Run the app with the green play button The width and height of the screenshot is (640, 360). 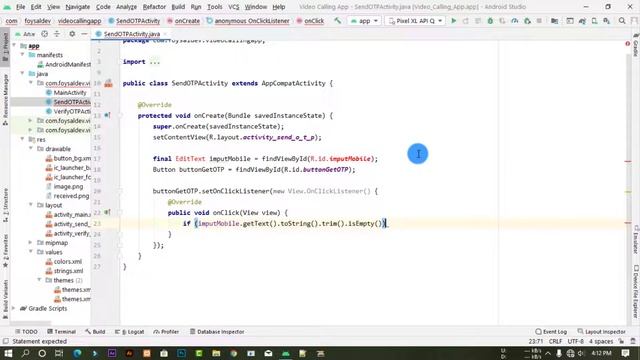(x=453, y=21)
